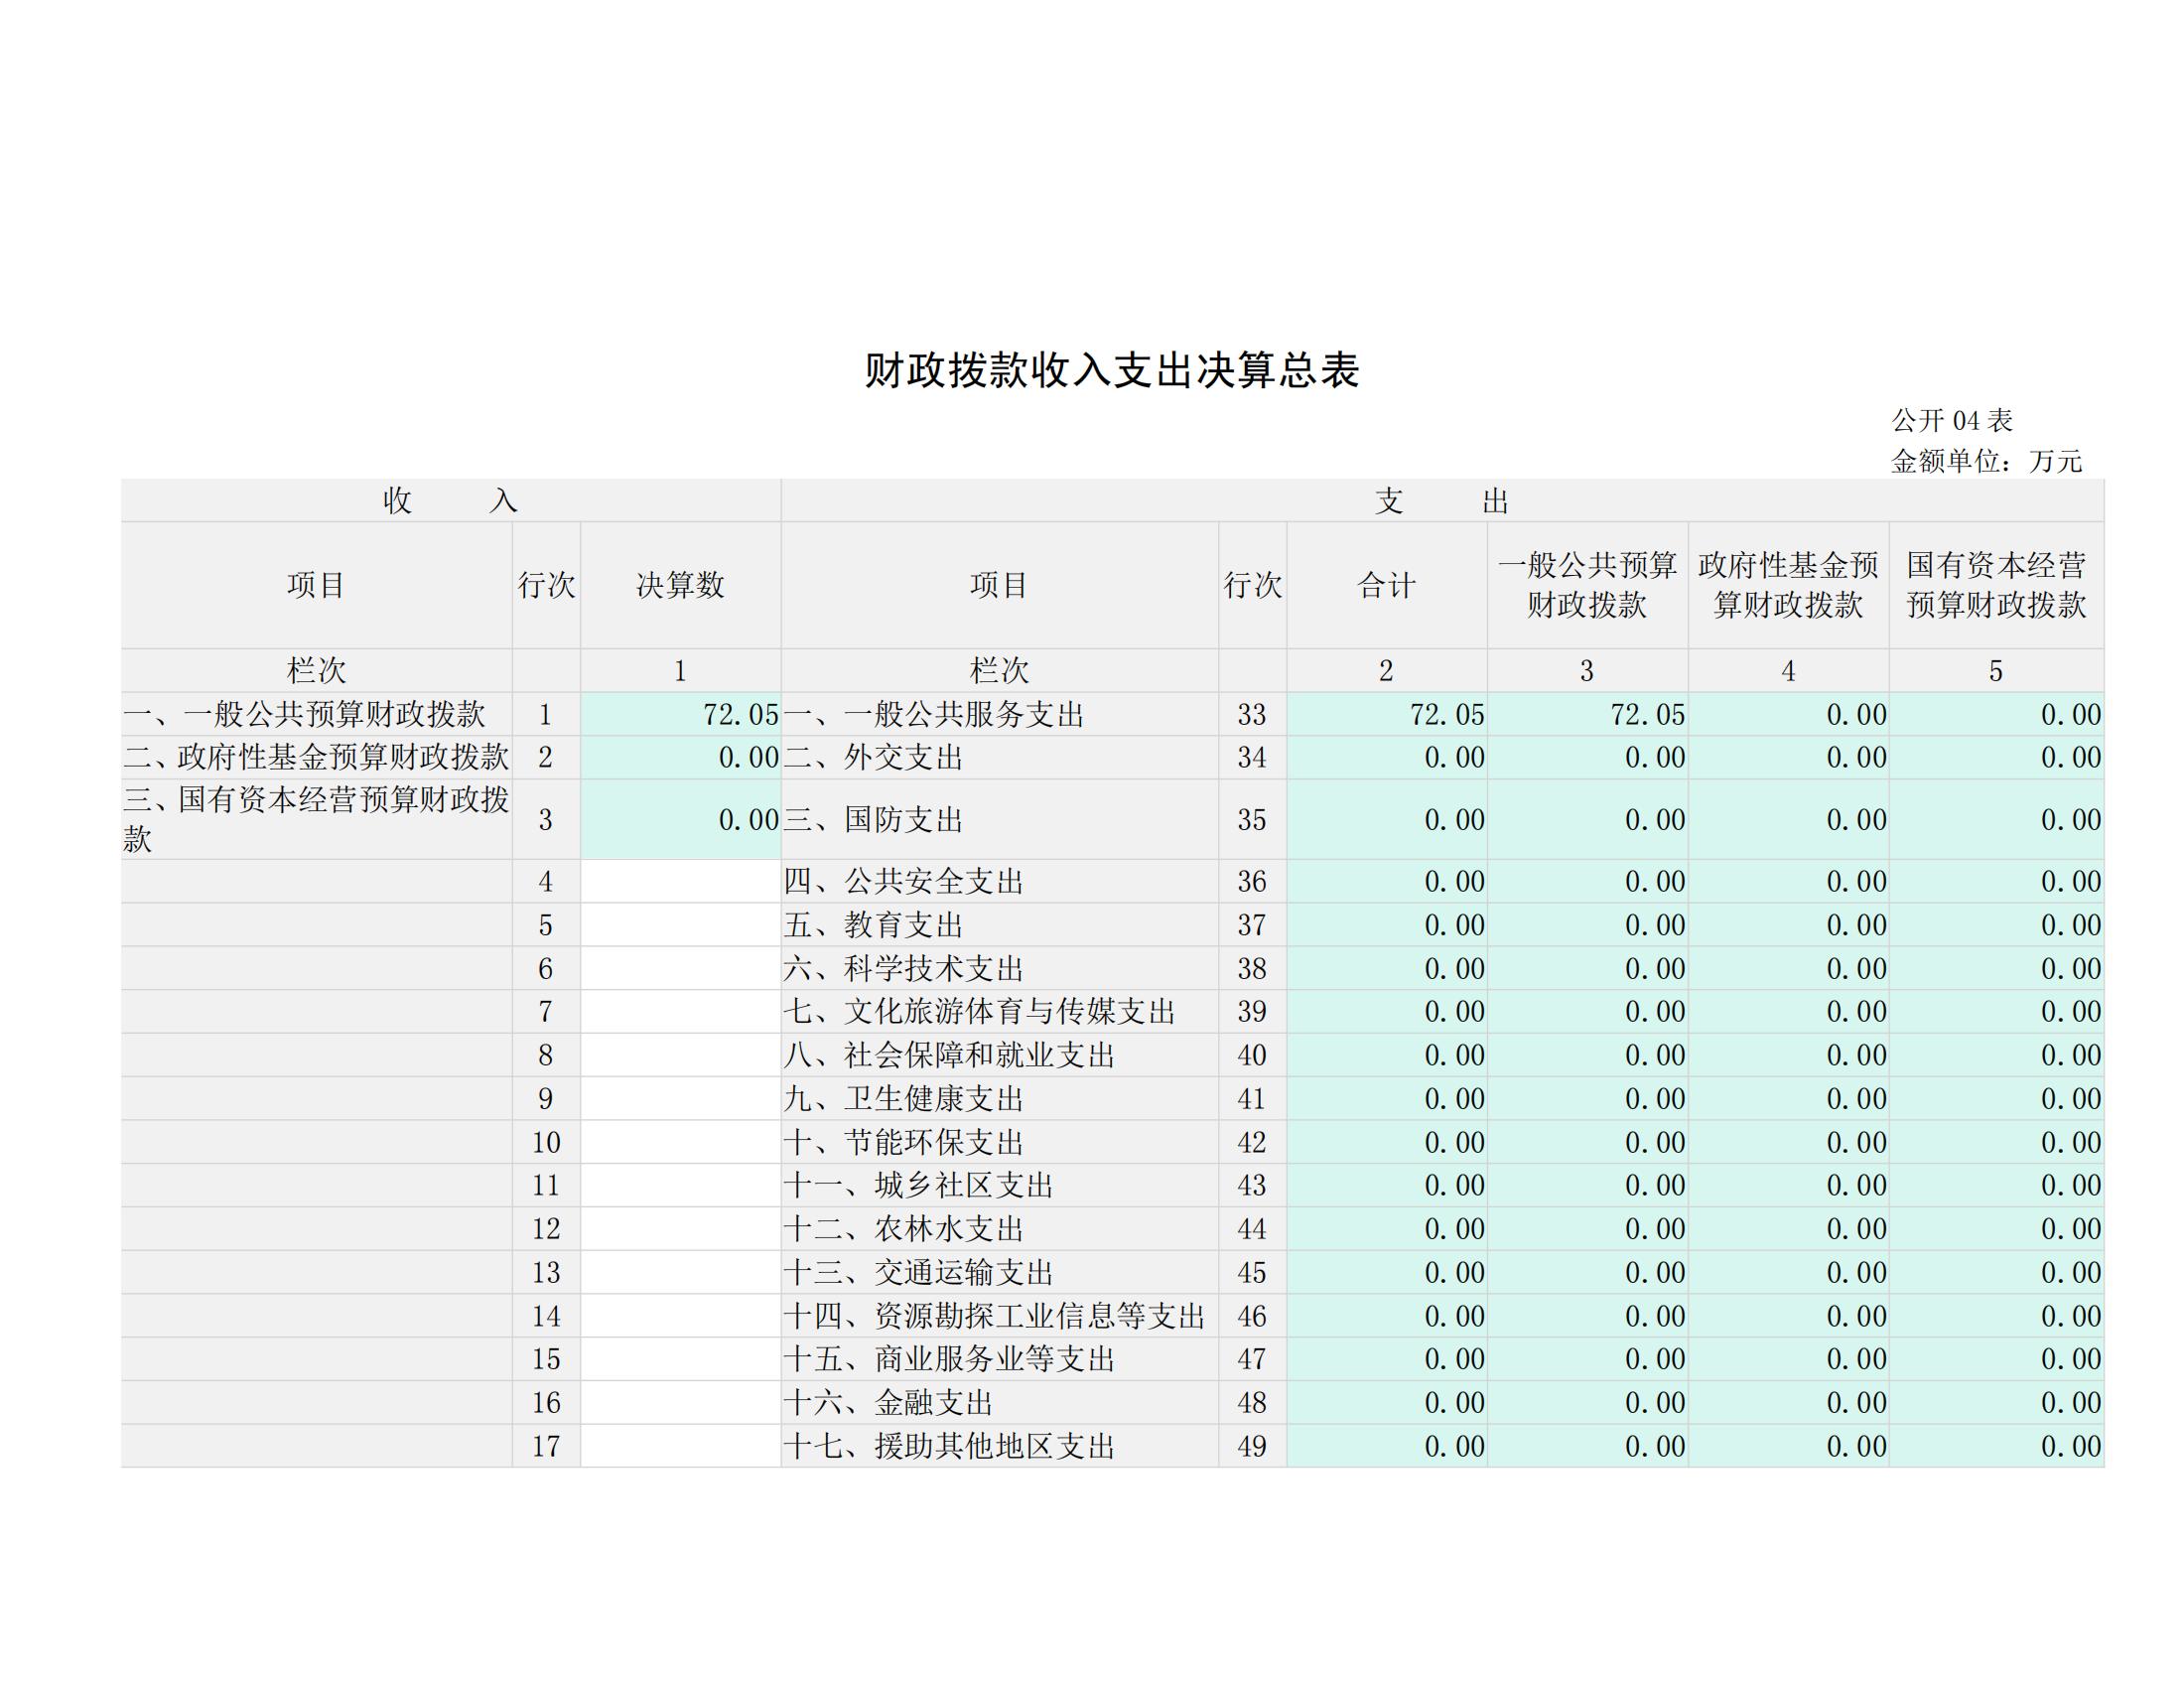Click income row 一、一般公共预算财政拨款
The height and width of the screenshot is (1688, 2184).
(304, 715)
